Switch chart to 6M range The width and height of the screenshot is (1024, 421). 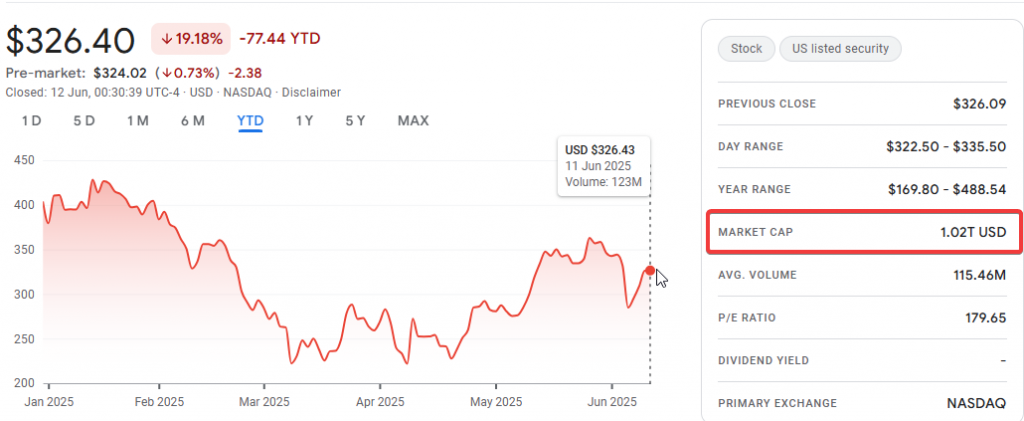point(193,121)
